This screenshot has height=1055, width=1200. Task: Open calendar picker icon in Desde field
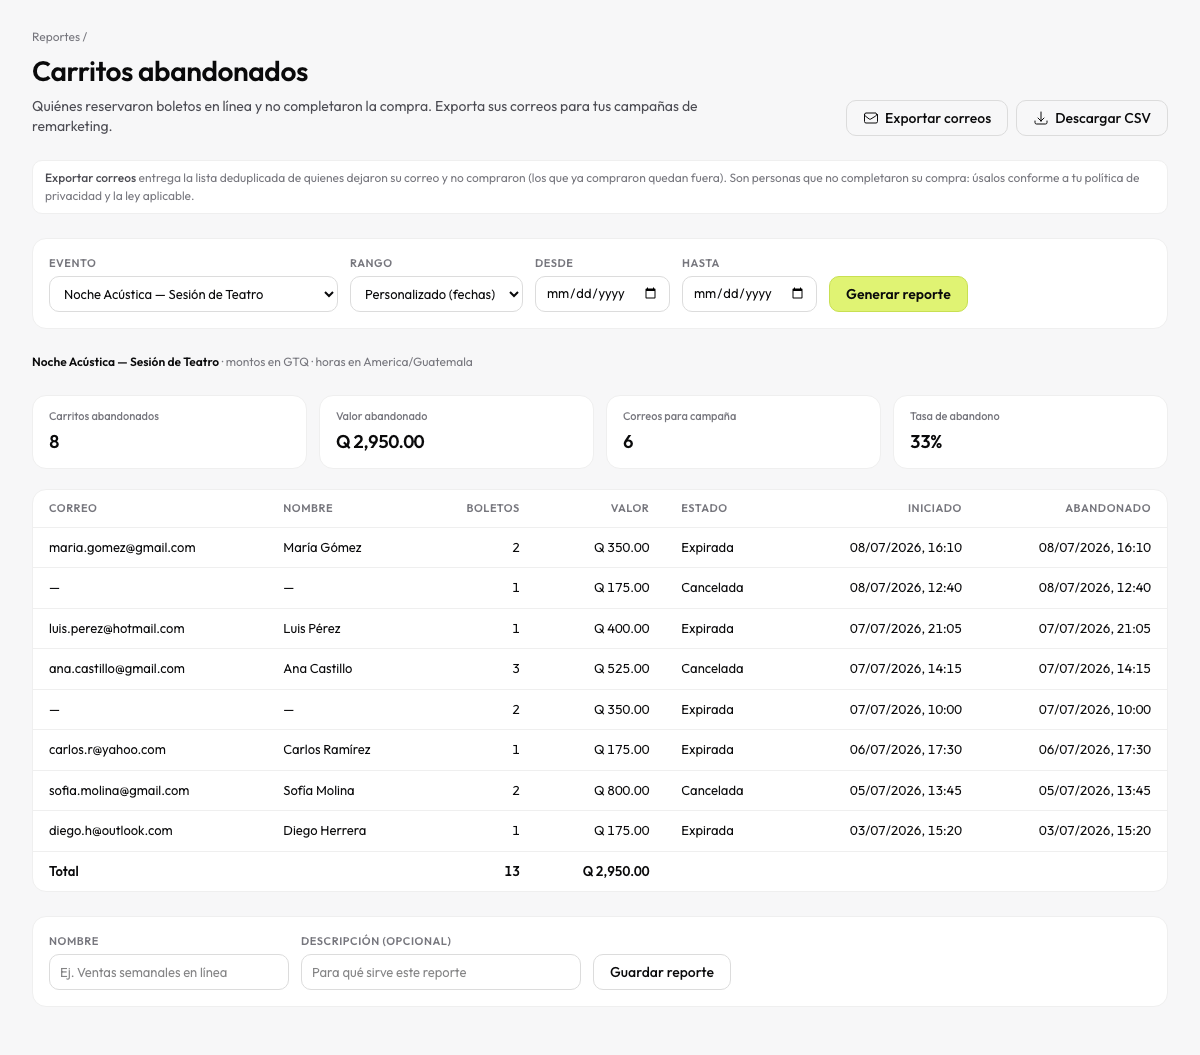pos(651,294)
